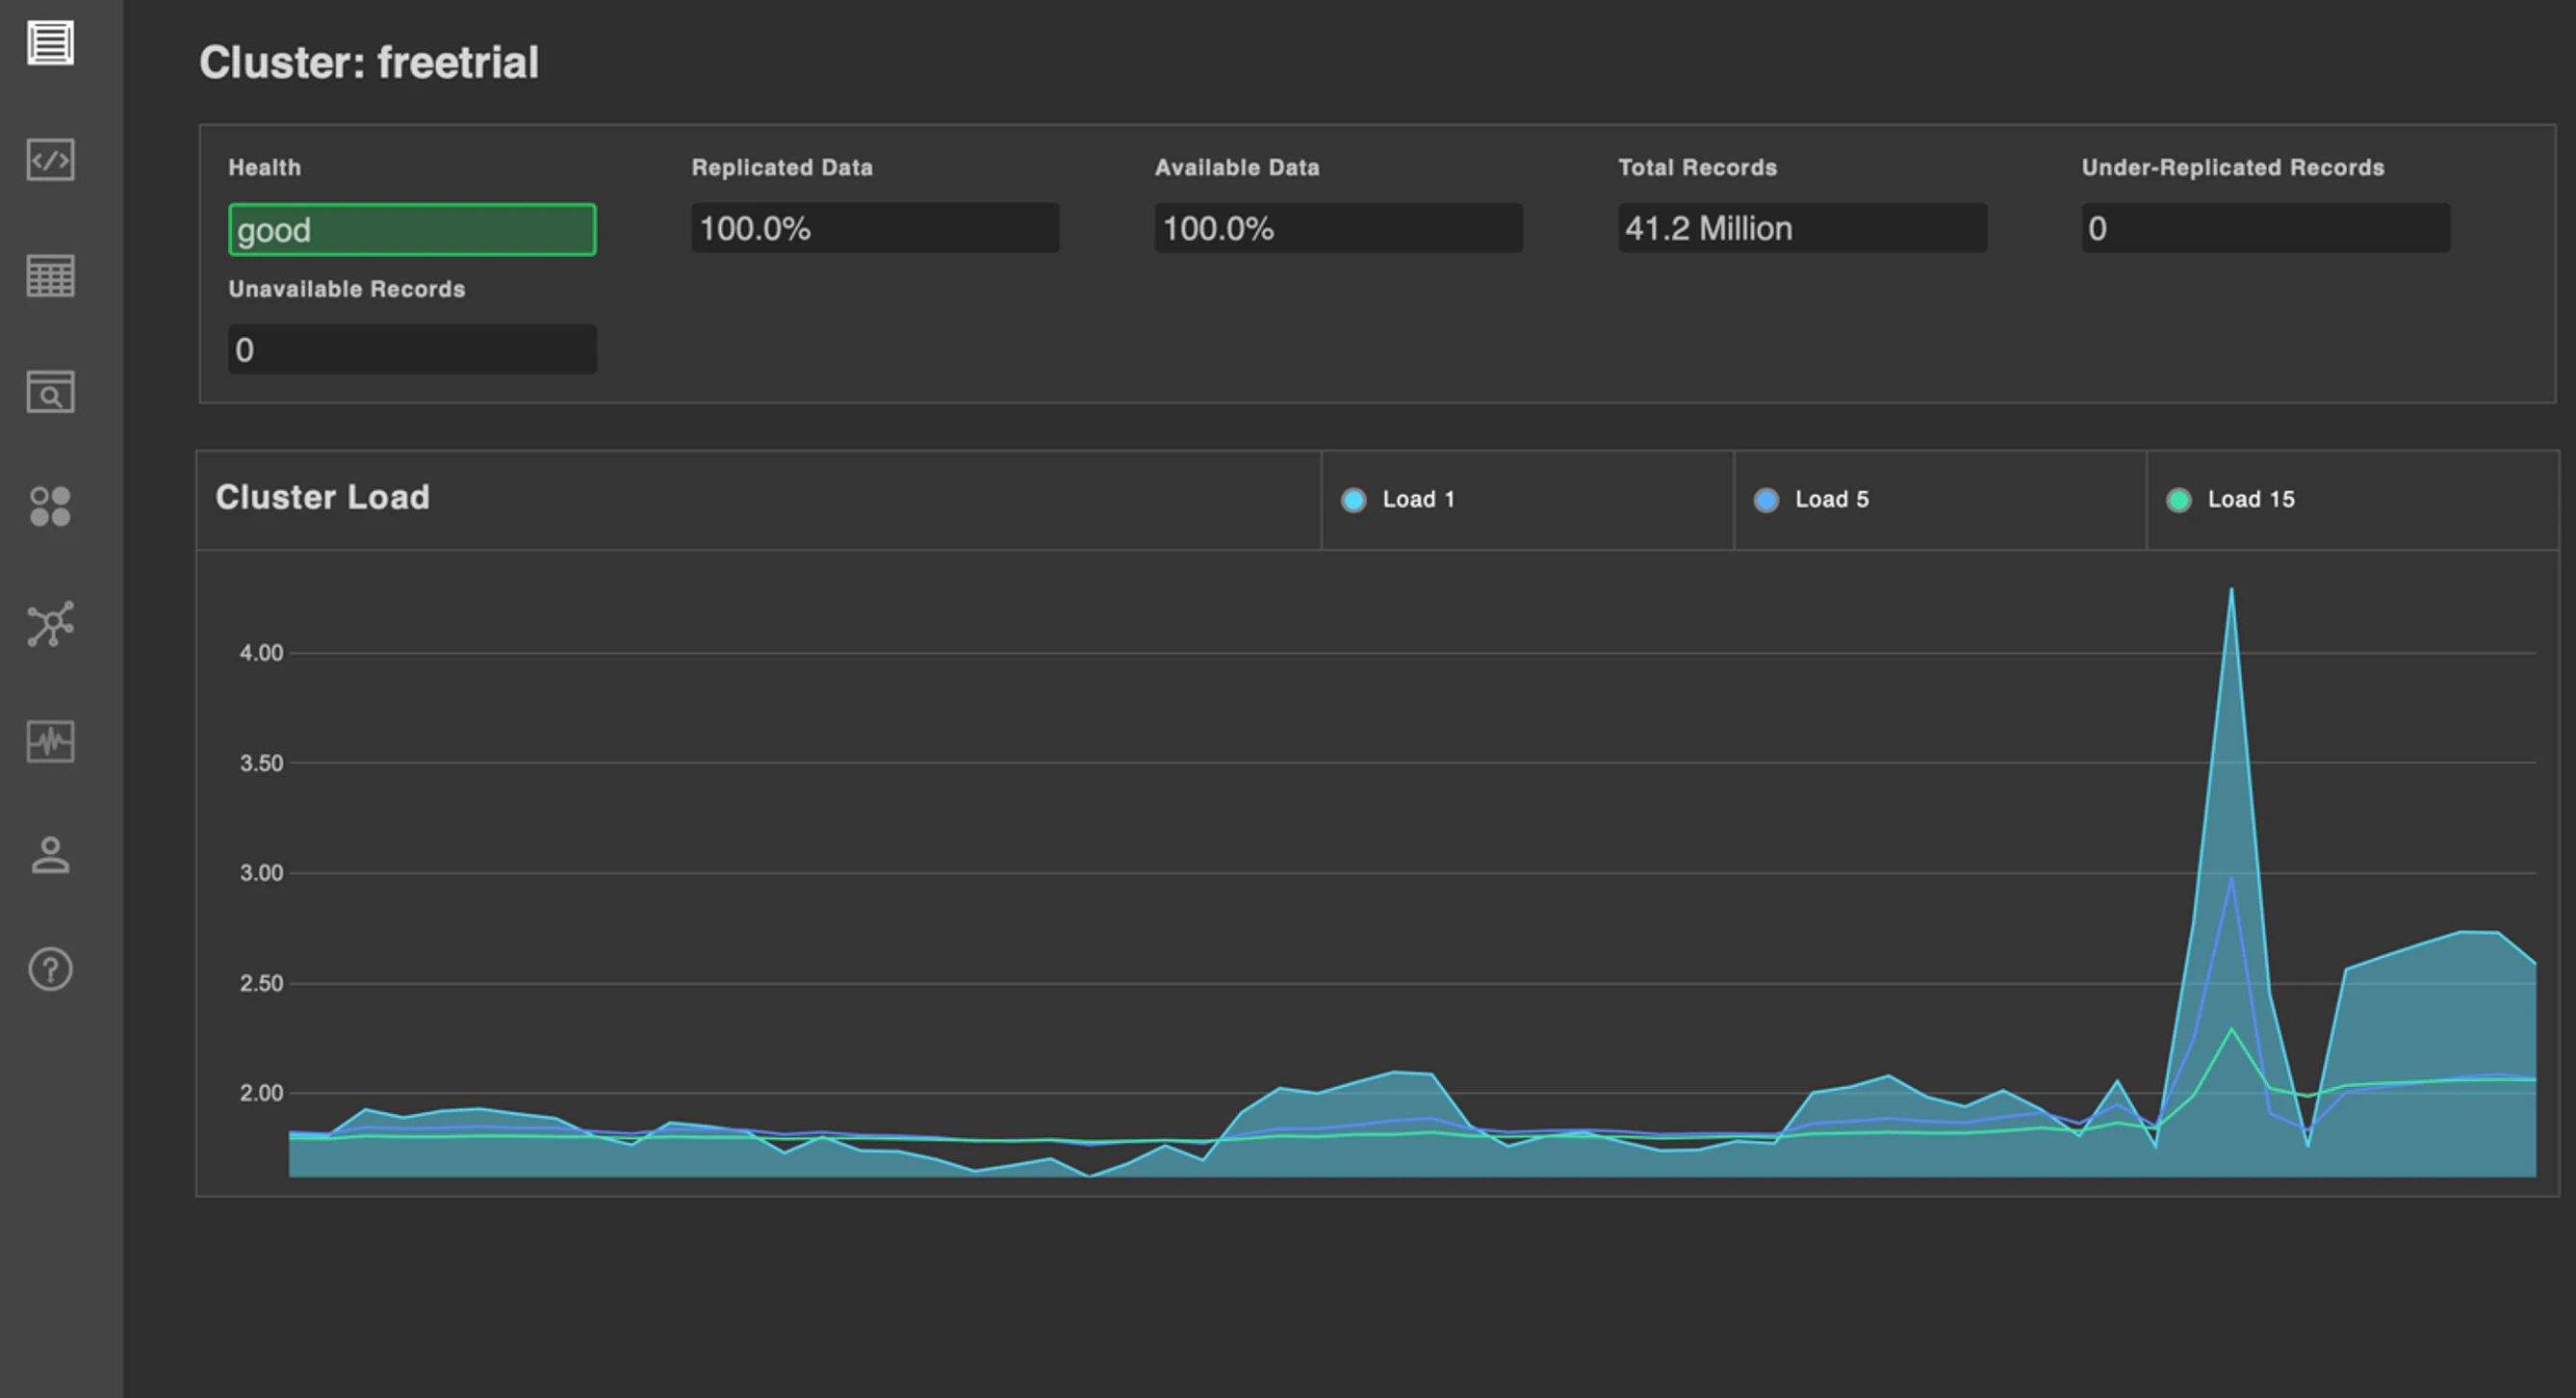Open the four-circles shards icon in sidebar
The width and height of the screenshot is (2576, 1398).
(50, 507)
